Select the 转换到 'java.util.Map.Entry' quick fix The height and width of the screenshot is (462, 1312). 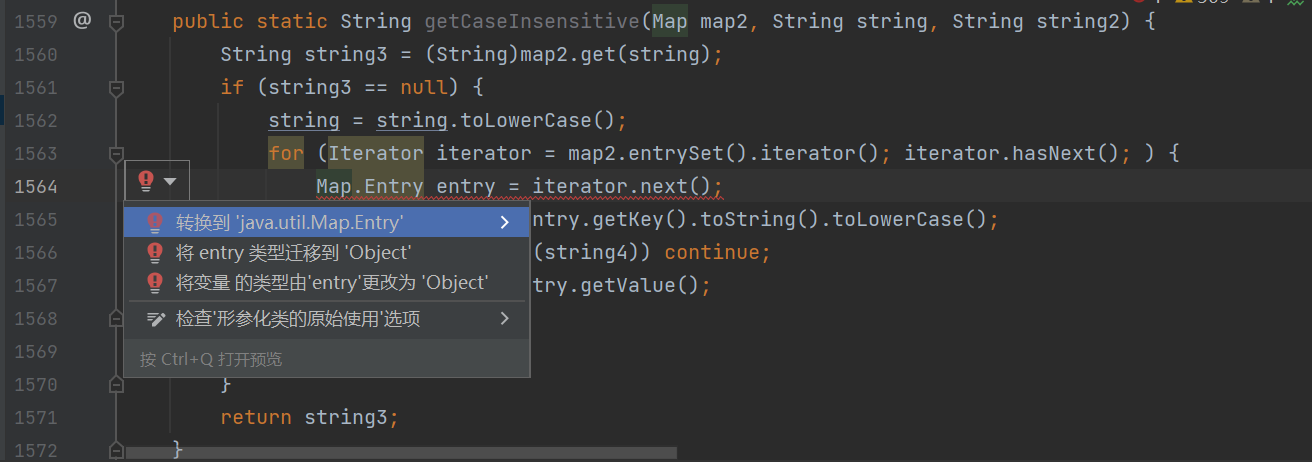(x=290, y=222)
